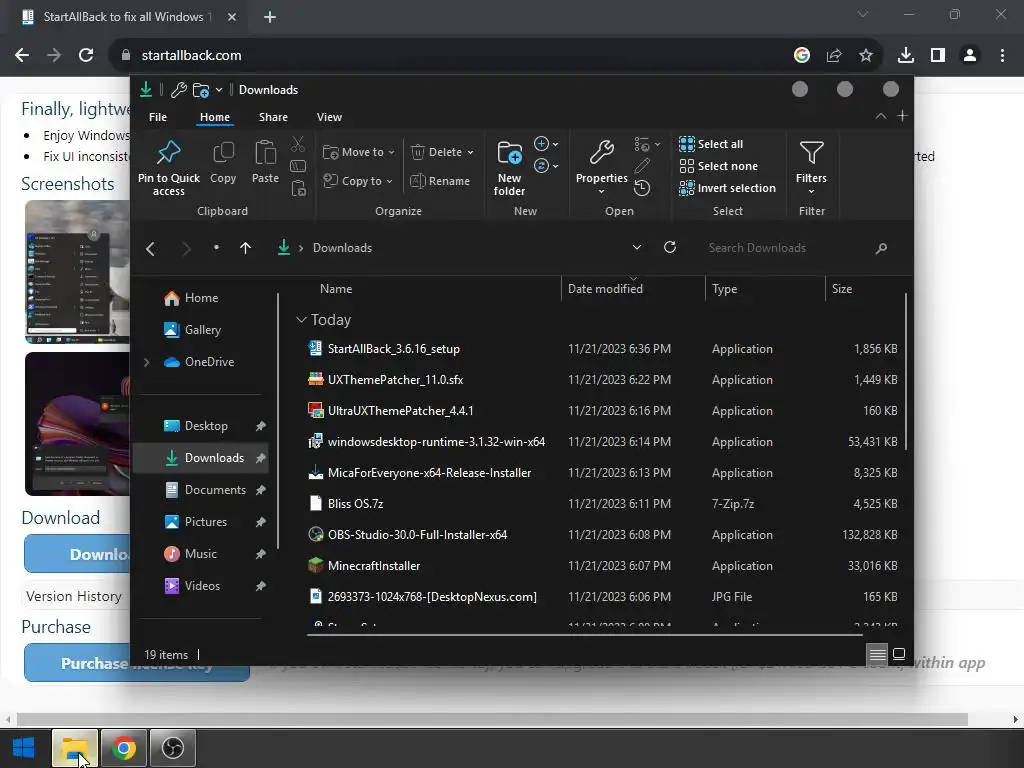Click Invert selection in ribbon
This screenshot has height=768, width=1024.
coord(728,188)
